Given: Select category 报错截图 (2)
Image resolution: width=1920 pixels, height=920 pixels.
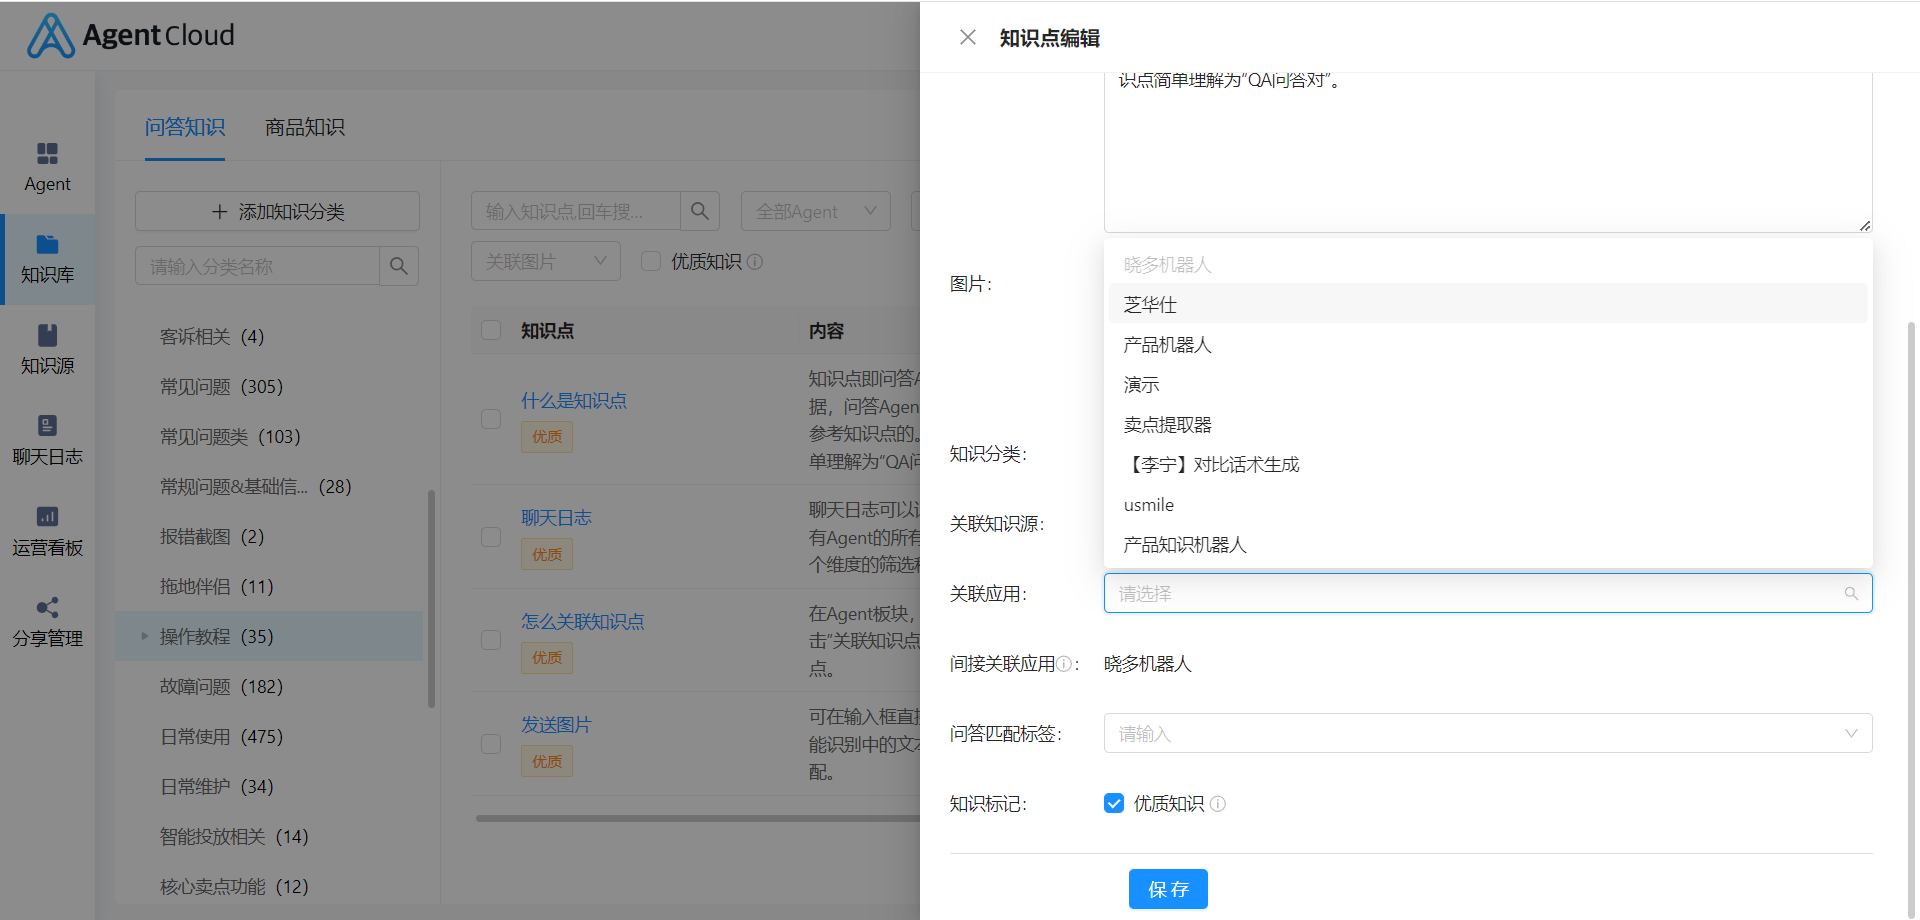Looking at the screenshot, I should [x=212, y=536].
